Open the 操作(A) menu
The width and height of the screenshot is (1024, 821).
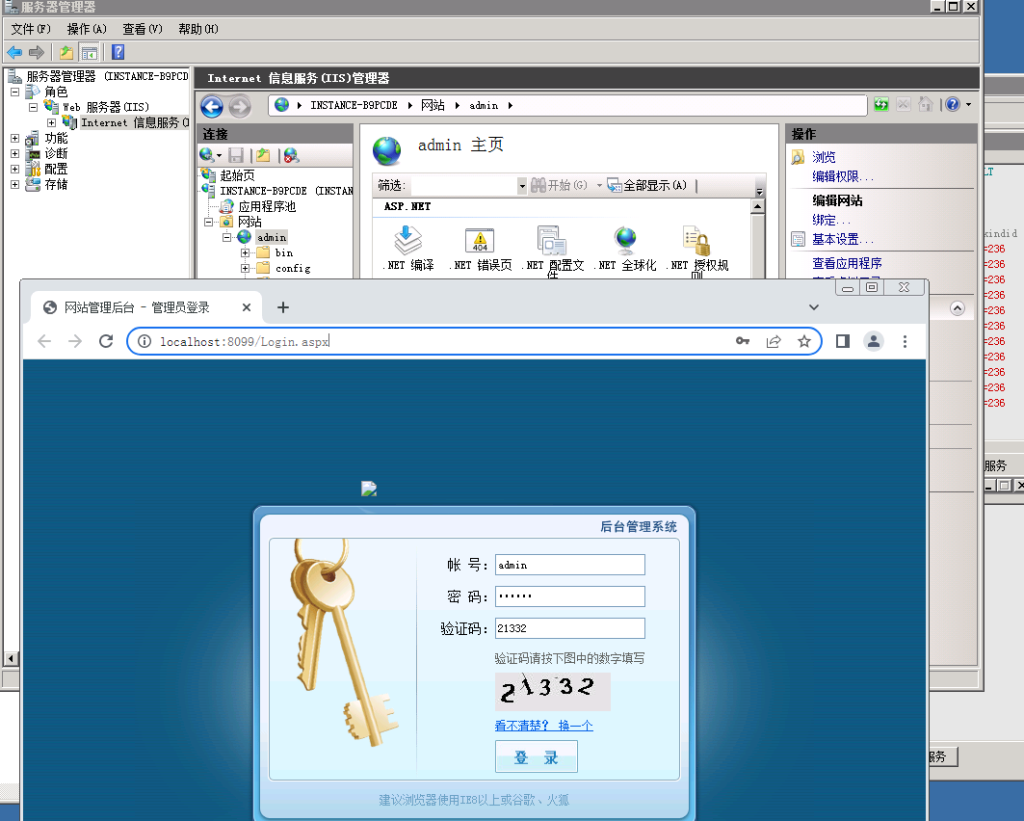pos(86,29)
